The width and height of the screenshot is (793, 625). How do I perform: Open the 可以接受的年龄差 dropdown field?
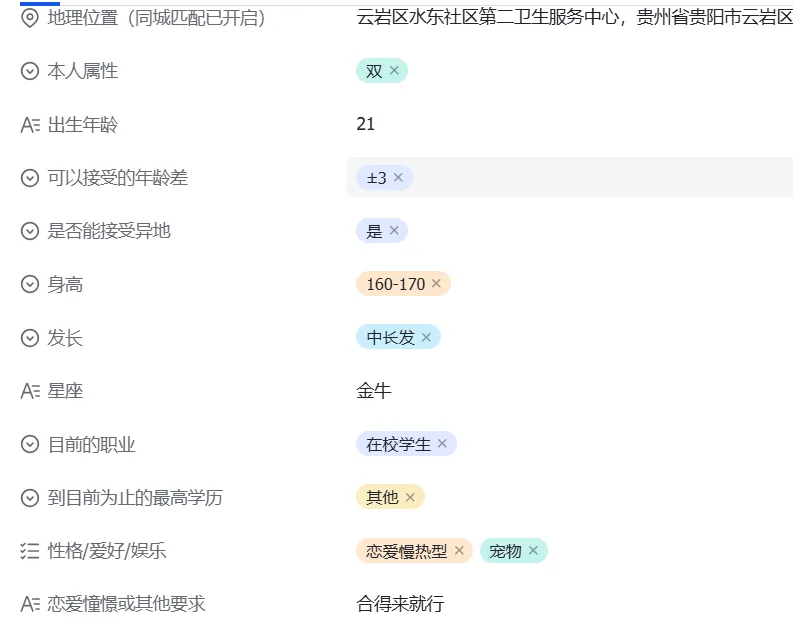pos(600,178)
